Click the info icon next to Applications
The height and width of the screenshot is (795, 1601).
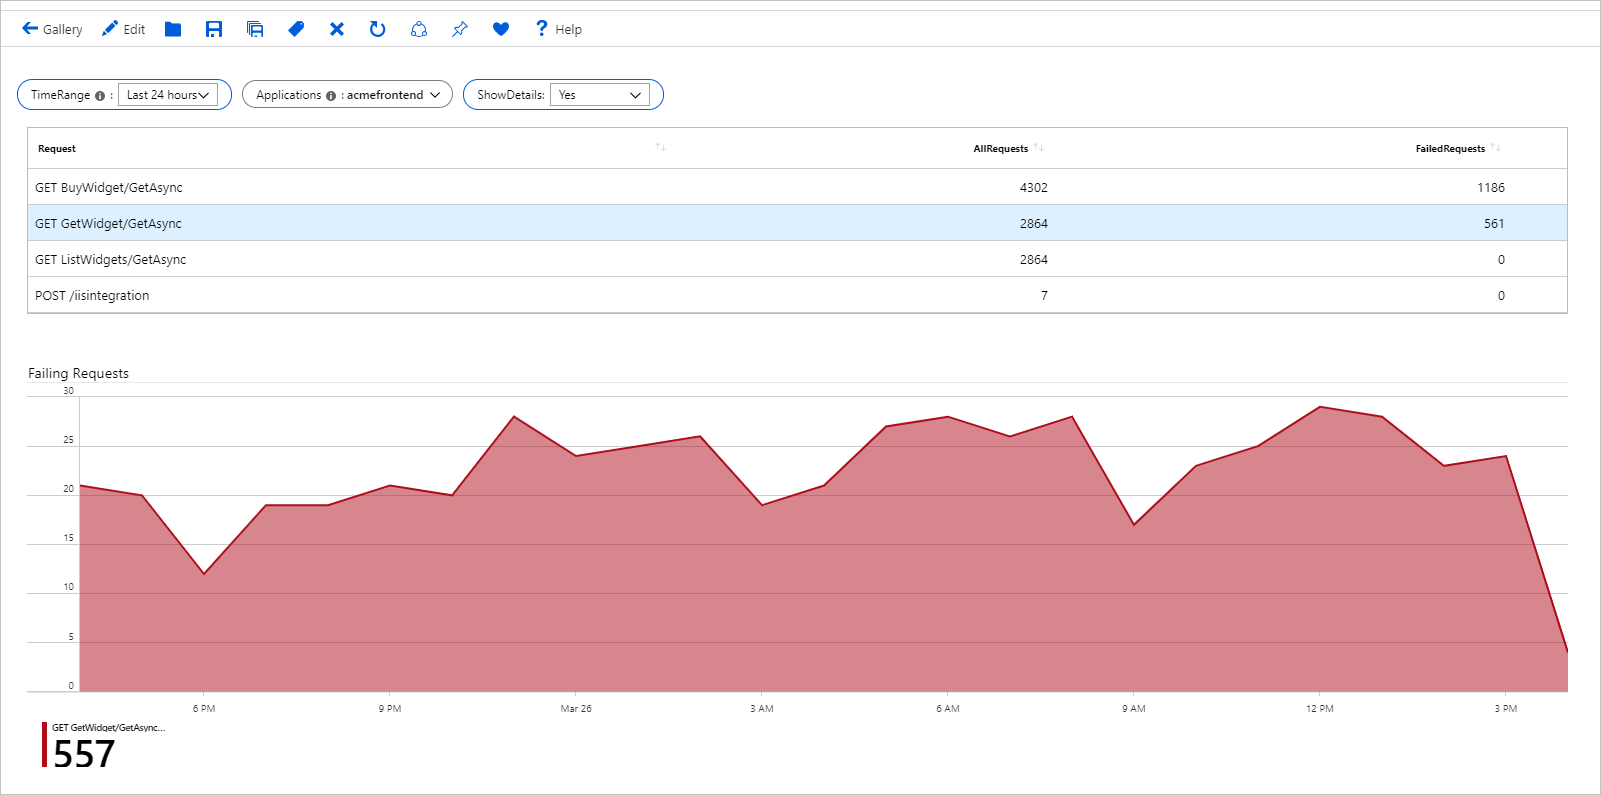pyautogui.click(x=331, y=96)
